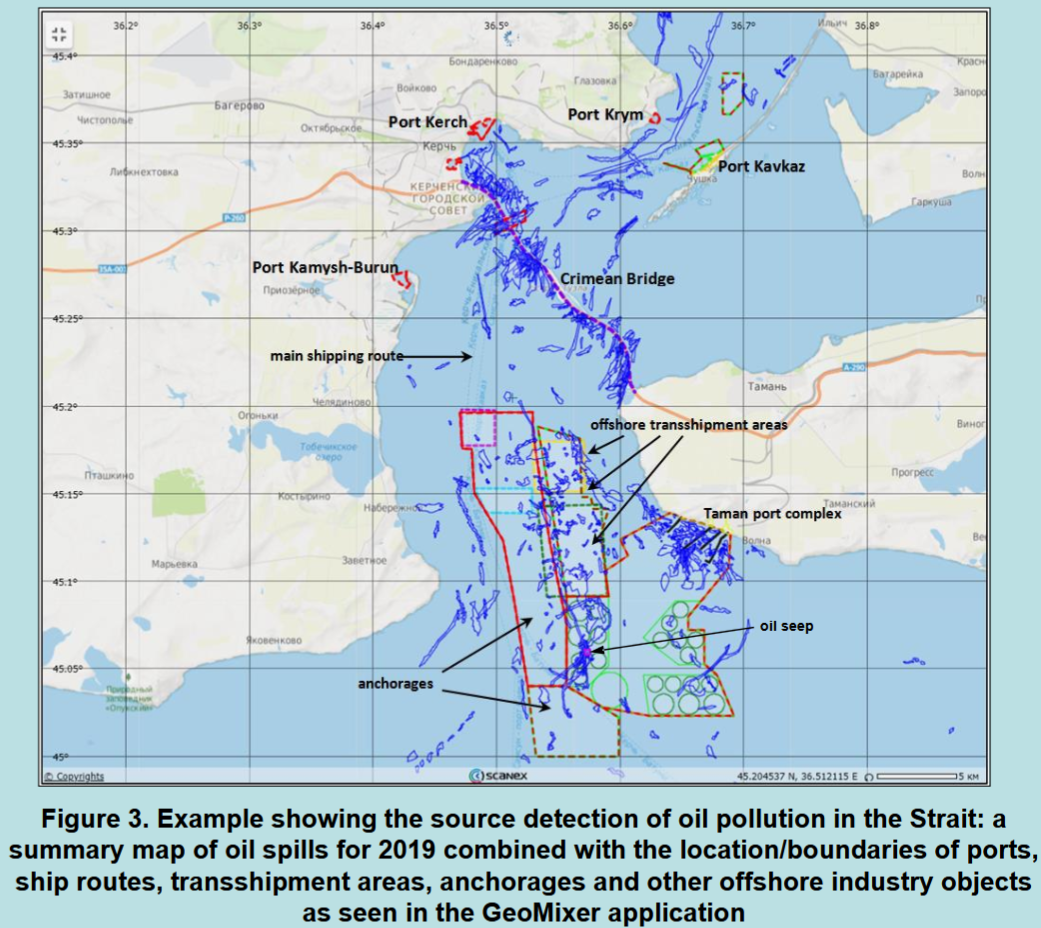Image resolution: width=1041 pixels, height=928 pixels.
Task: Click the offshore transshipment areas label
Action: 689,425
